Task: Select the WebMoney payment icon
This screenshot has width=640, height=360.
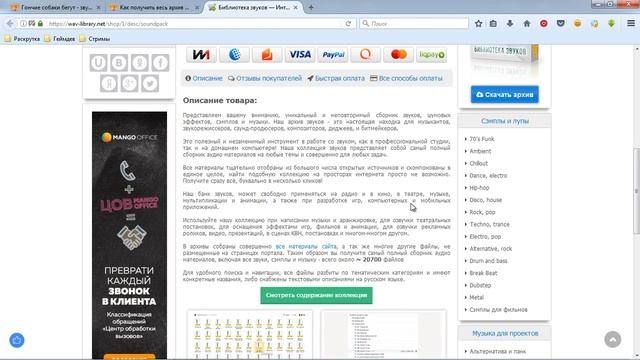Action: [234, 54]
